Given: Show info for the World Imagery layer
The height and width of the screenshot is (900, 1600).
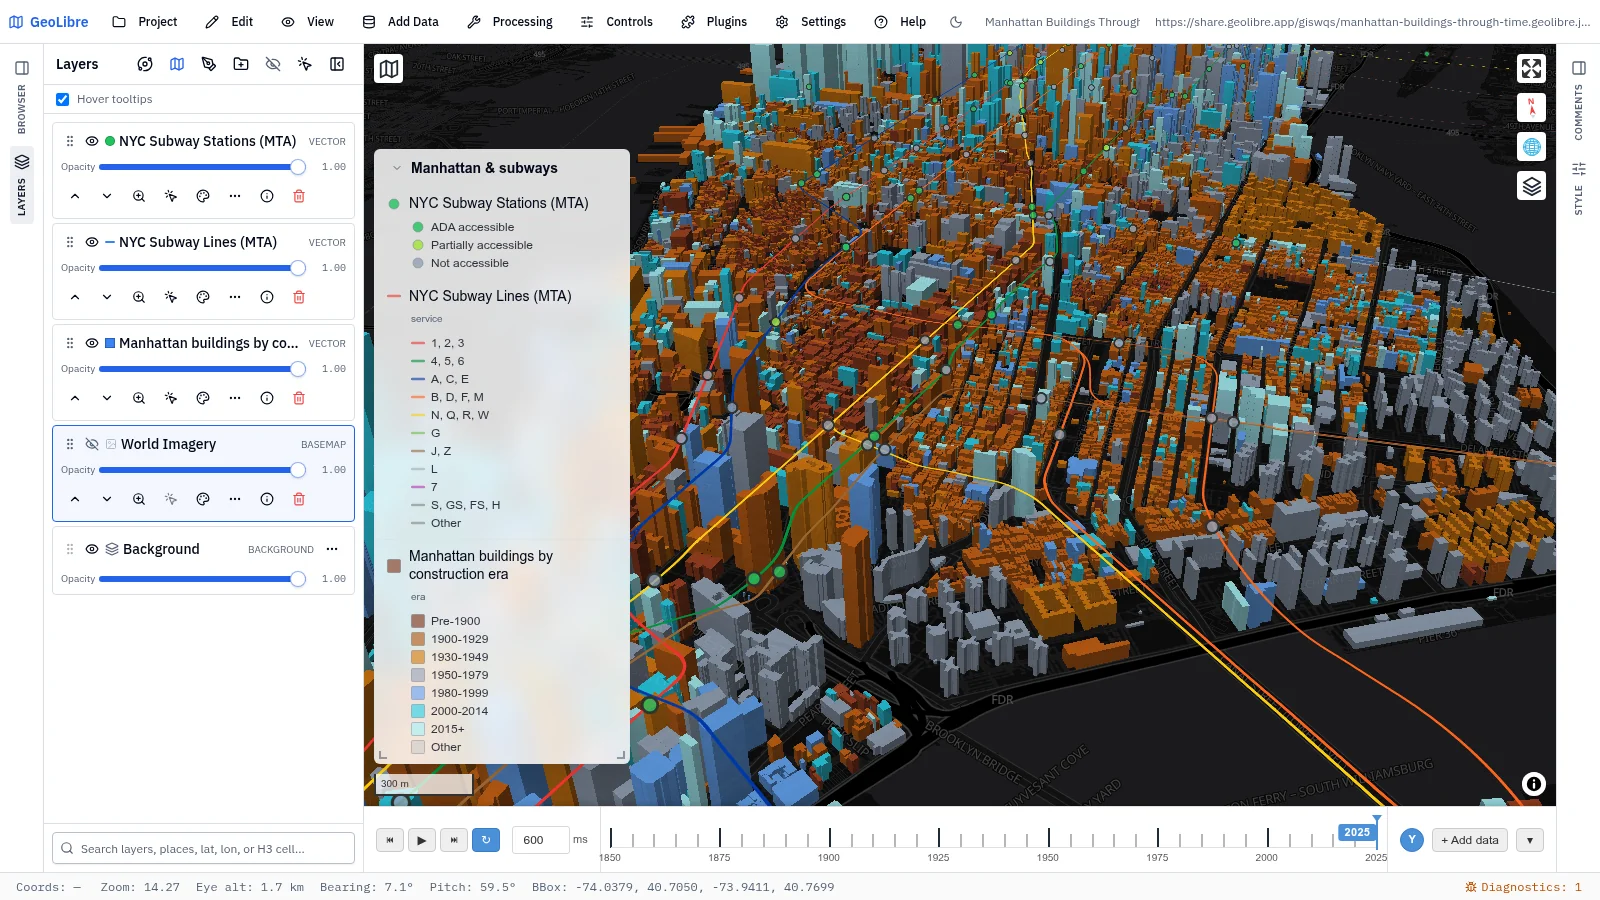Looking at the screenshot, I should tap(267, 499).
